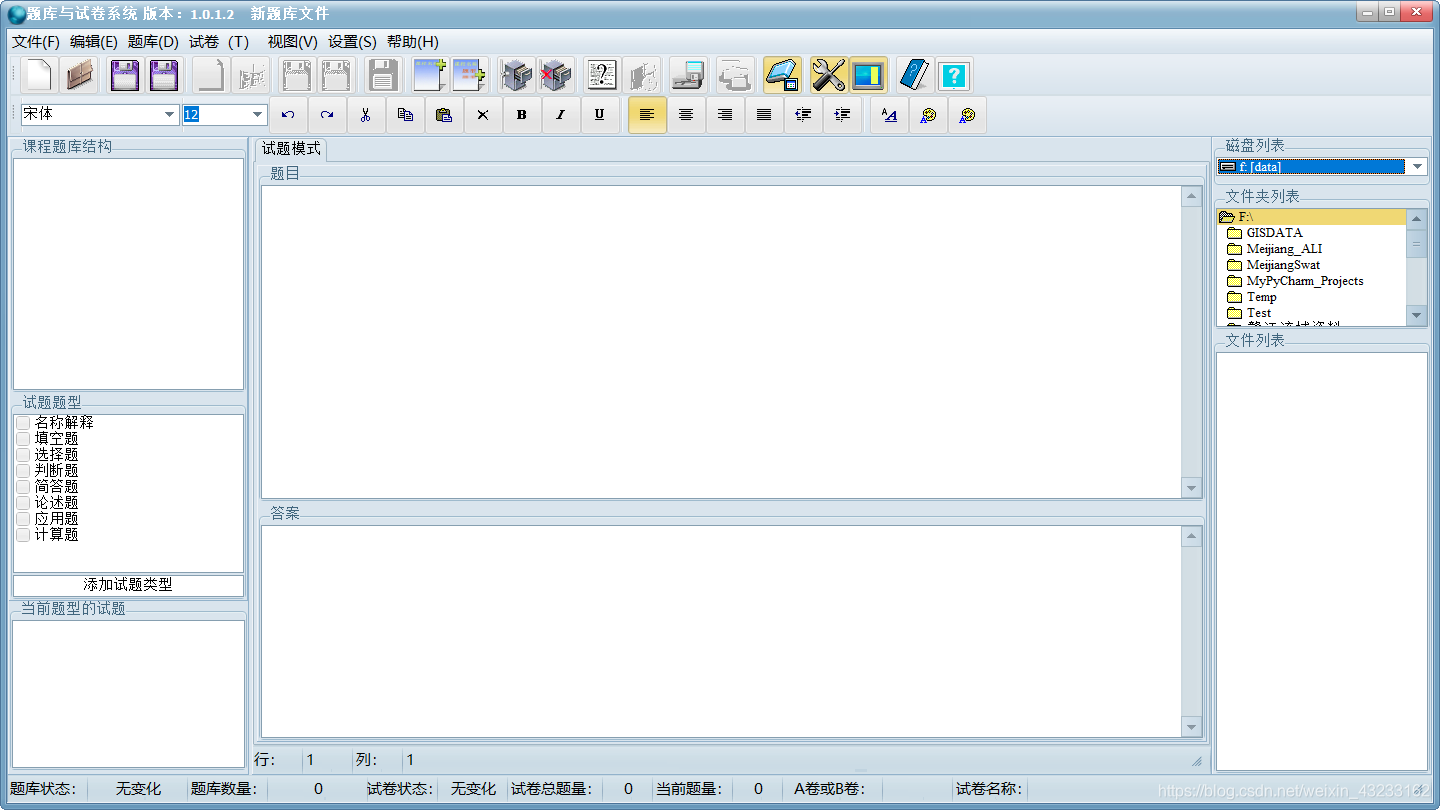Select the F:\ root folder
Viewport: 1440px width, 810px height.
coord(1311,217)
